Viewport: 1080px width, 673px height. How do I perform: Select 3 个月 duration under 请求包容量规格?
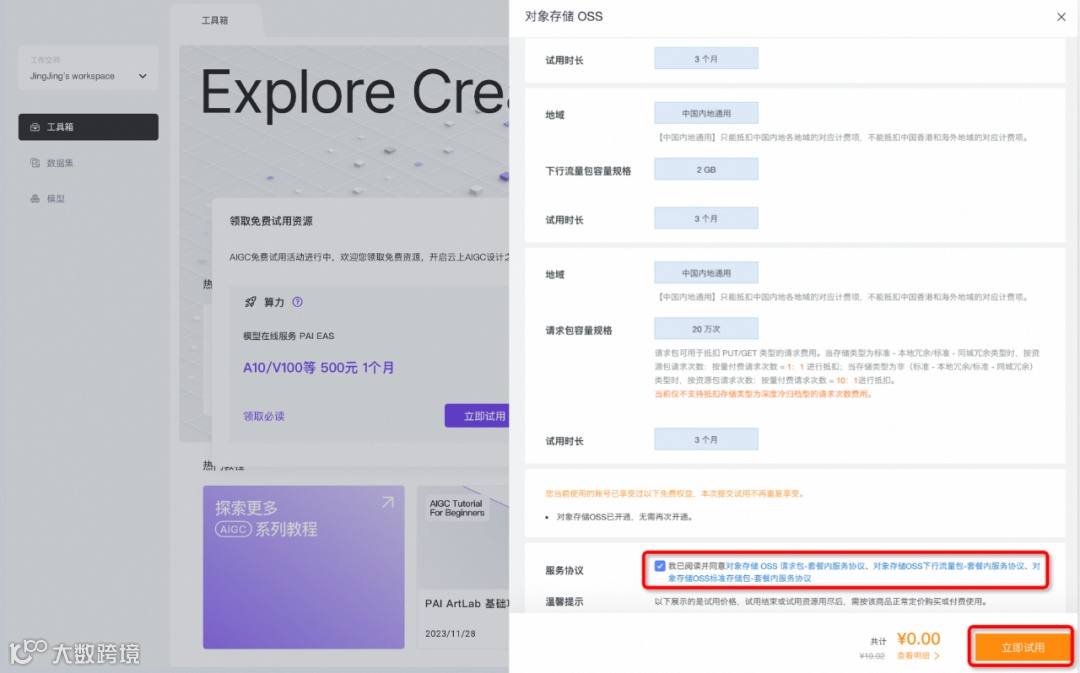(706, 439)
